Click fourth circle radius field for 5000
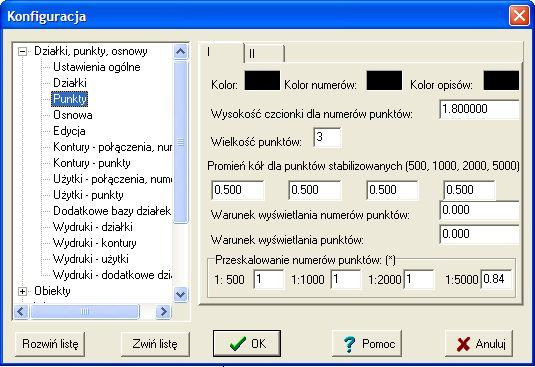This screenshot has width=535, height=367. [x=469, y=190]
